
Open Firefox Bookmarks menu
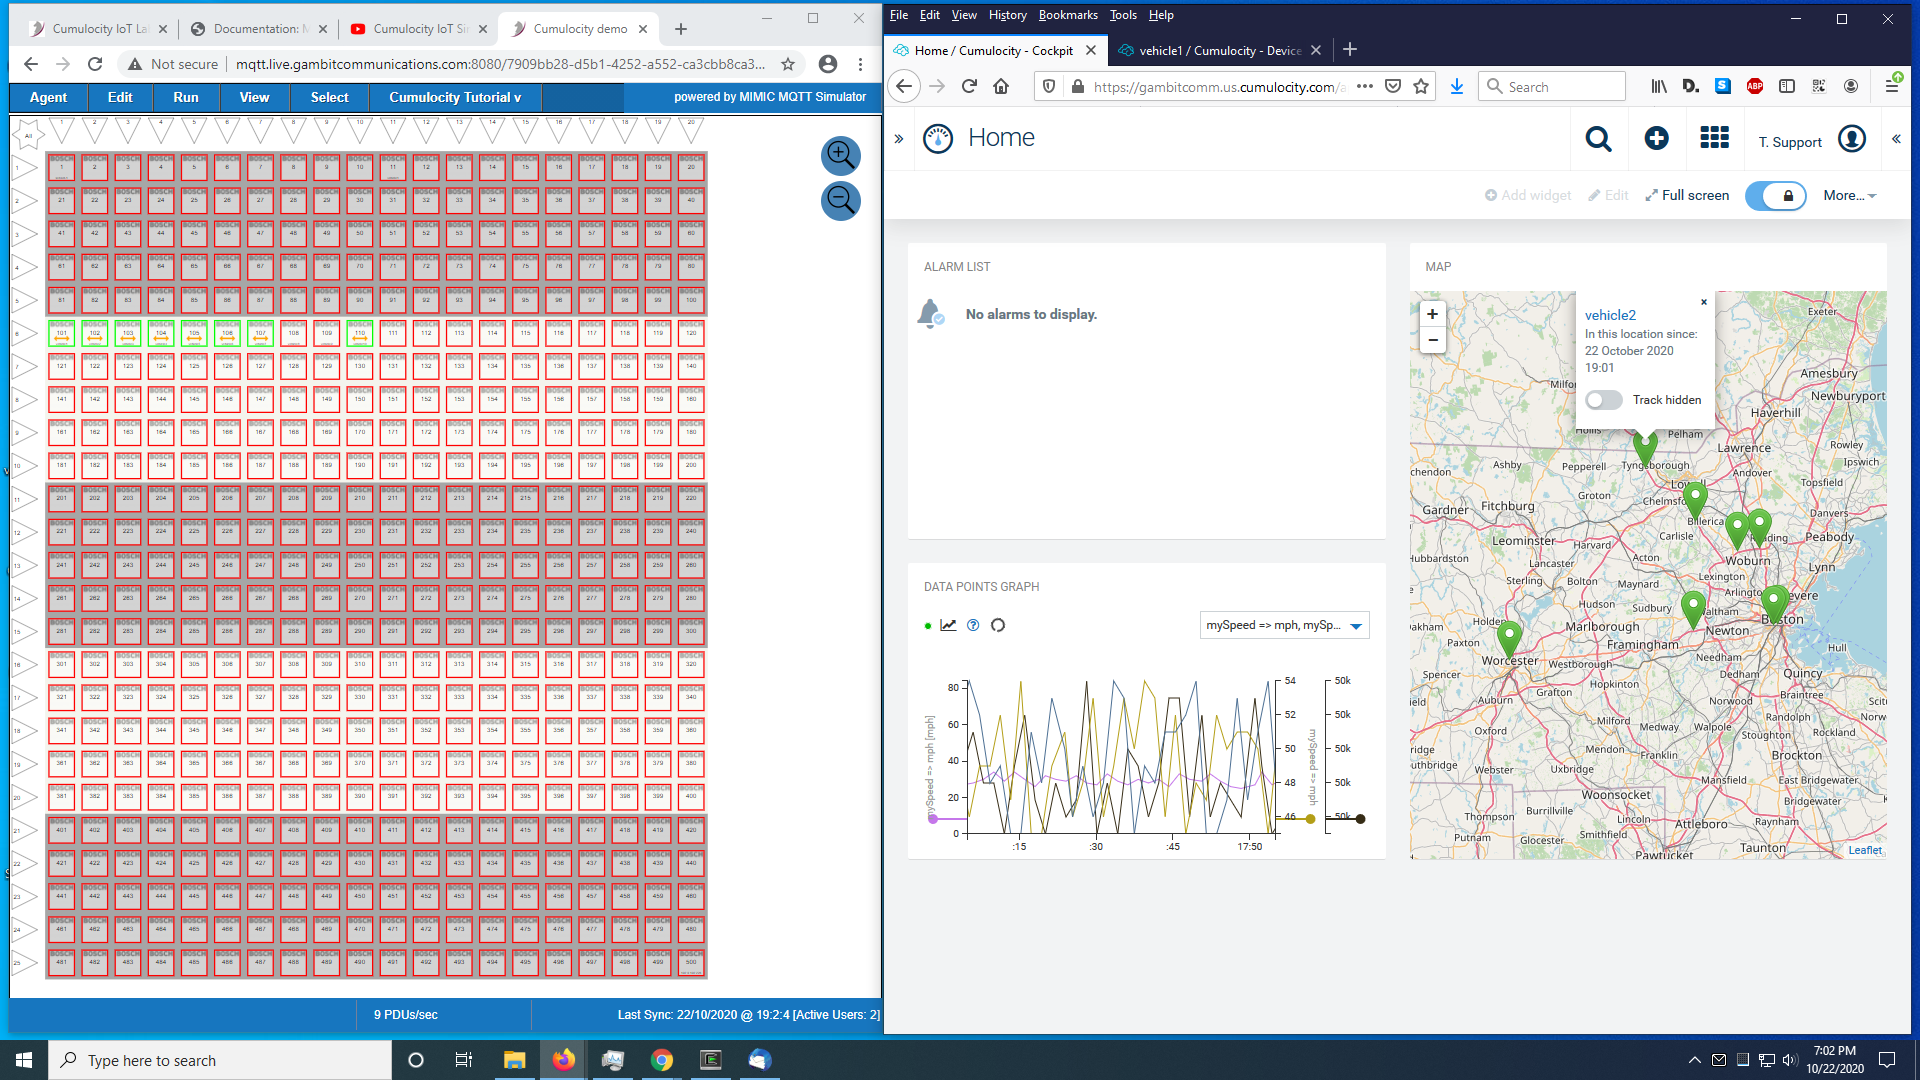[x=1068, y=15]
